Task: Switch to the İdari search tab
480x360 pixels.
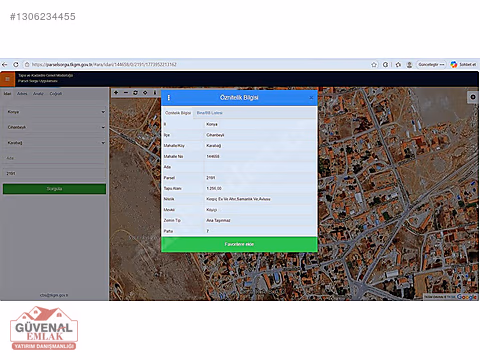Action: pos(7,94)
